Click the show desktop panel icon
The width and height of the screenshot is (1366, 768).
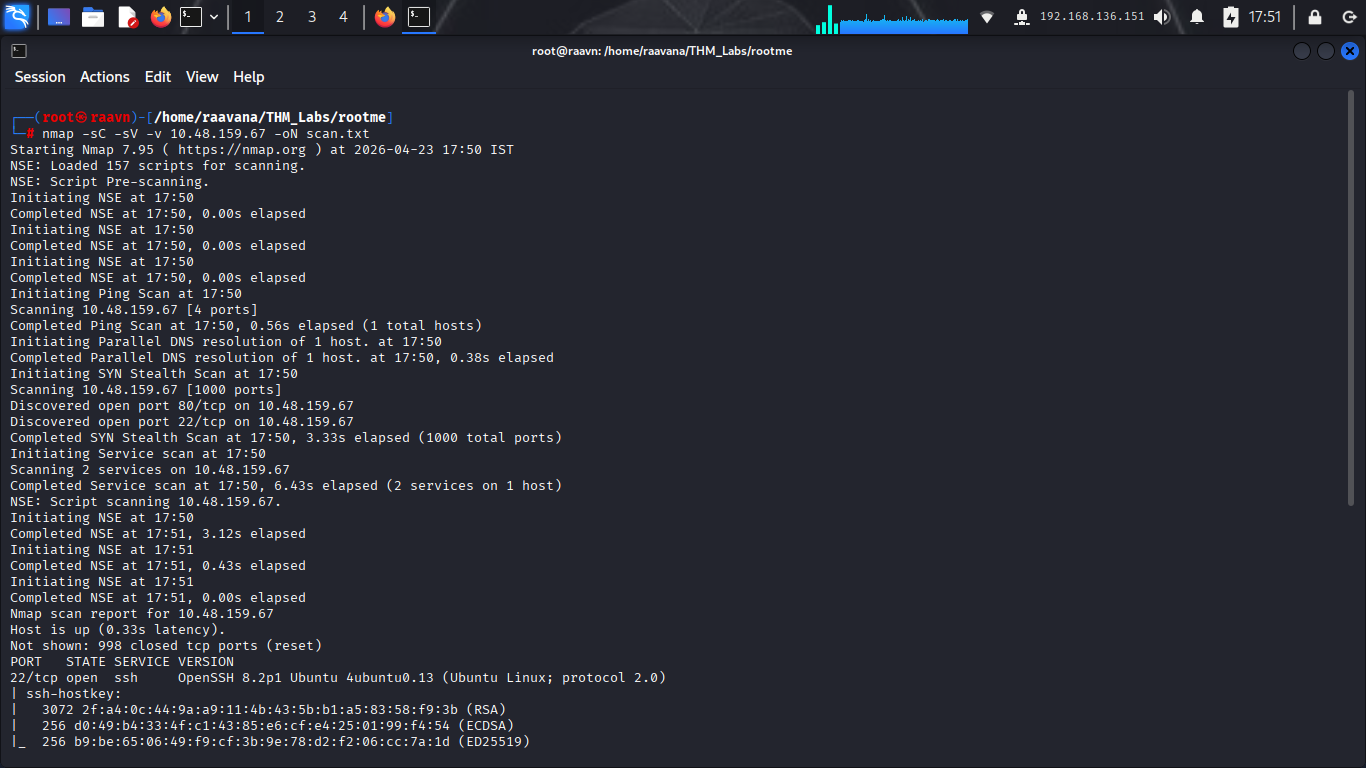click(x=59, y=17)
